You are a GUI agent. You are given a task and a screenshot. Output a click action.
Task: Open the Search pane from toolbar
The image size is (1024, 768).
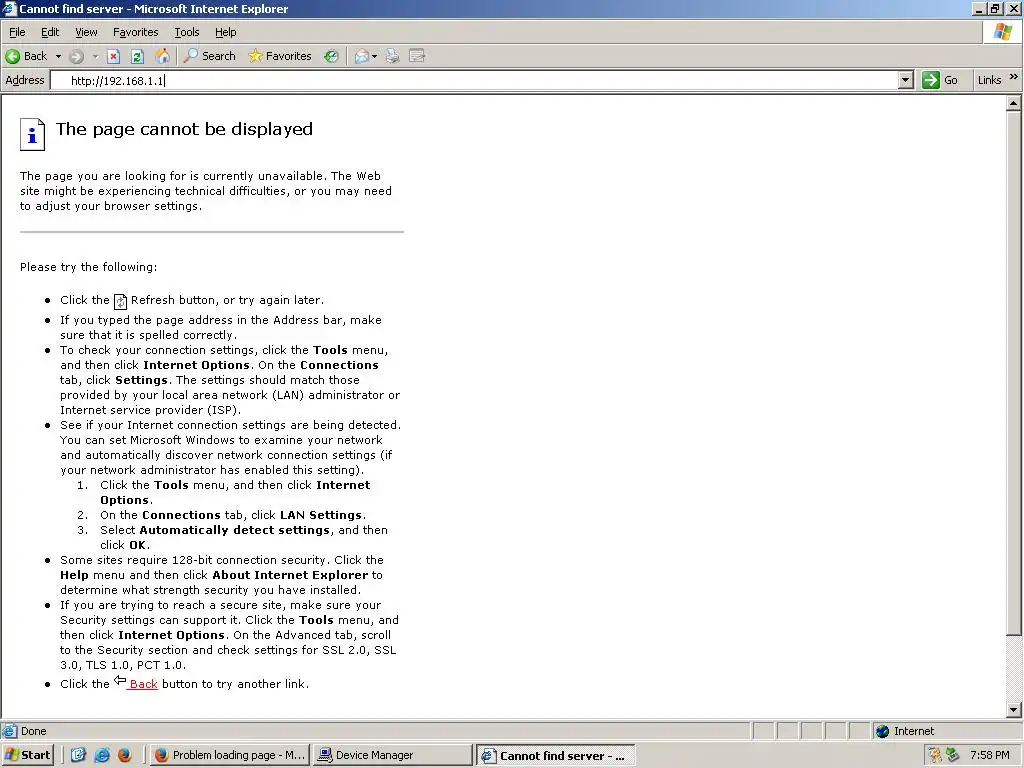[x=210, y=56]
